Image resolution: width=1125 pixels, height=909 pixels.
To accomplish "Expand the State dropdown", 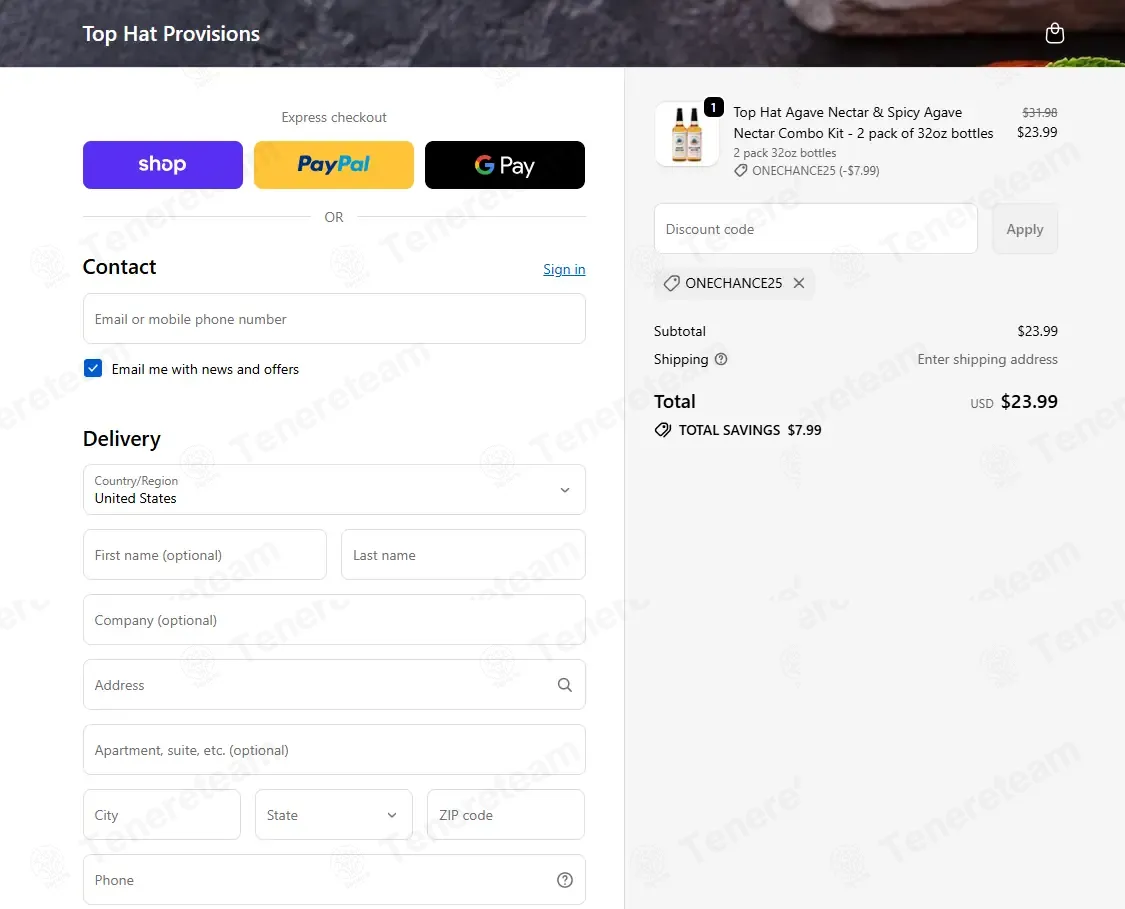I will [334, 815].
